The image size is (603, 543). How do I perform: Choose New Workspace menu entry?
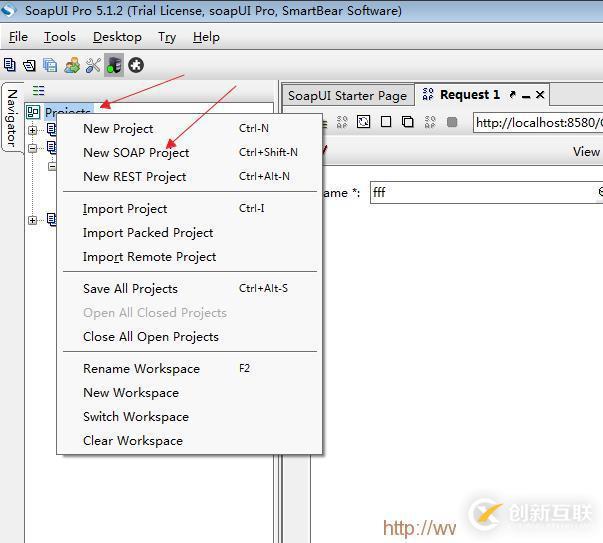[189, 393]
